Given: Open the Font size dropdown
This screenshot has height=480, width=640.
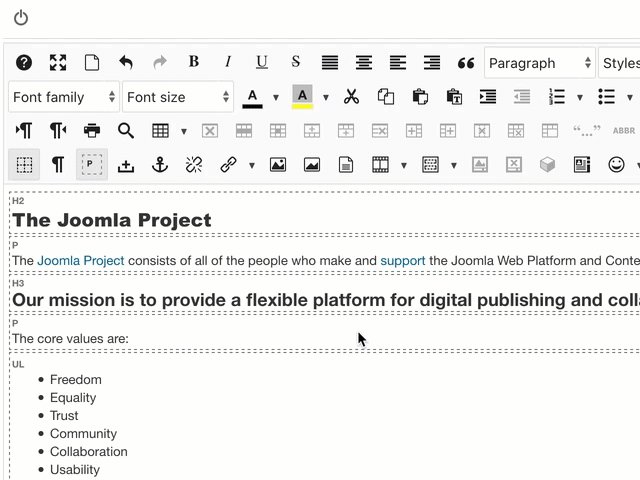Looking at the screenshot, I should point(178,97).
